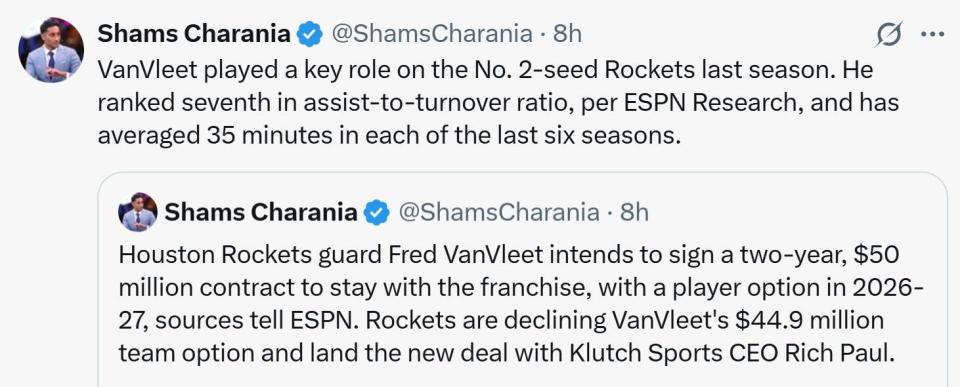This screenshot has height=387, width=960.
Task: Click 'Houston Rockets guard Fred VanVleet' text
Action: [x=331, y=255]
